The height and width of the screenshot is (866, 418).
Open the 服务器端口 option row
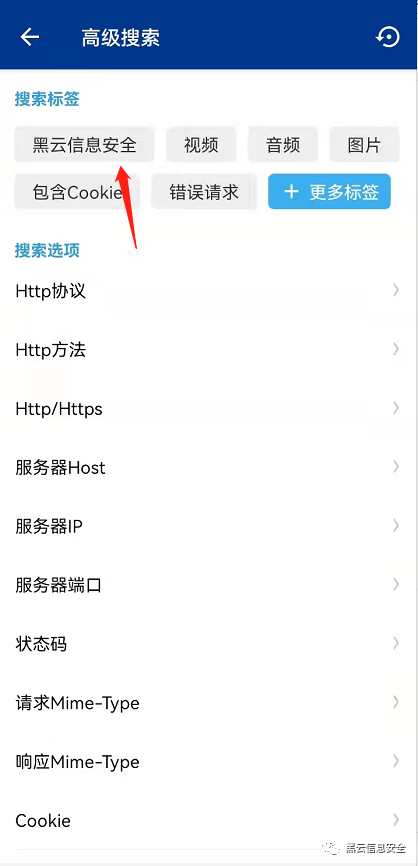(209, 585)
